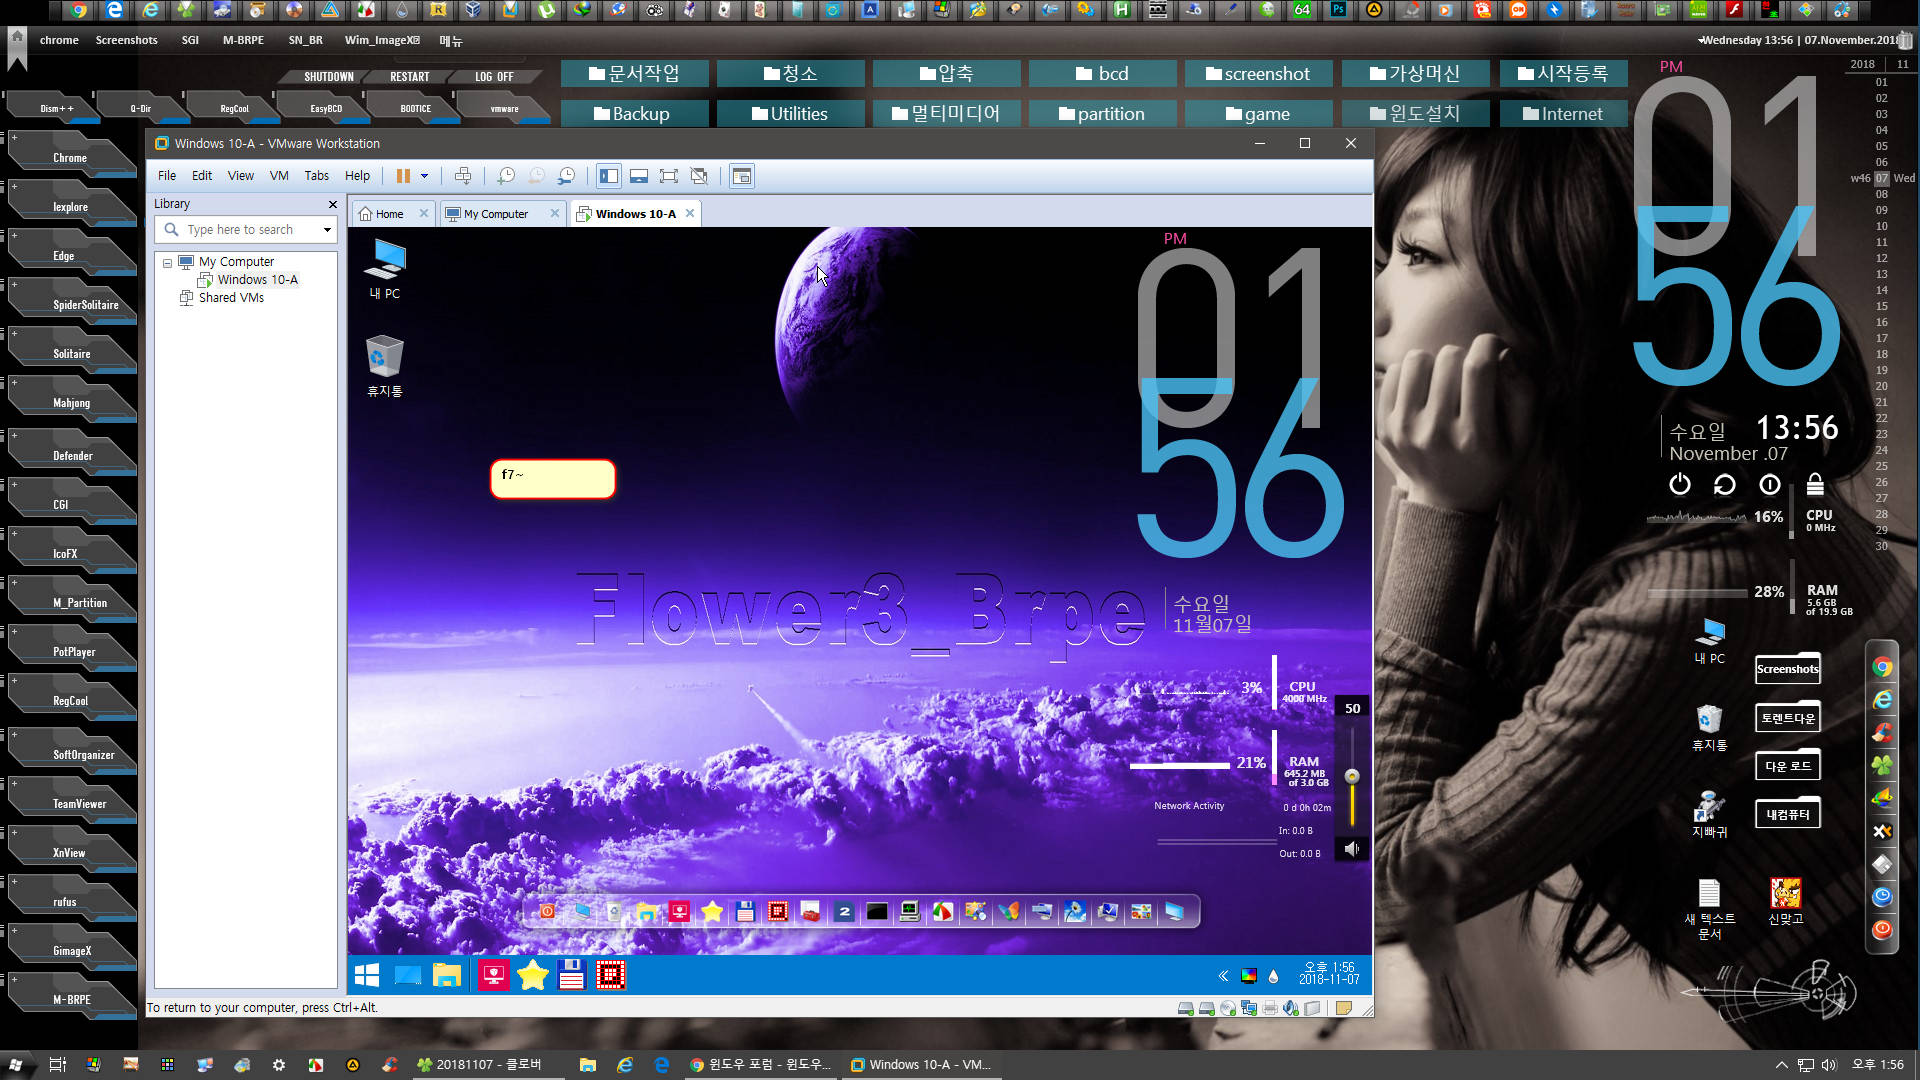
Task: Click the first hard disk status icon
Action: [1185, 1008]
